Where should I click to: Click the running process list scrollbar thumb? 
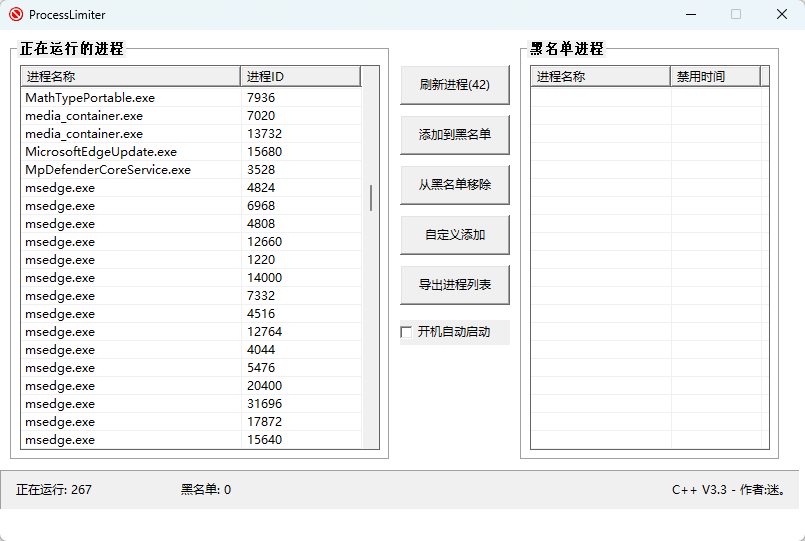tap(371, 198)
